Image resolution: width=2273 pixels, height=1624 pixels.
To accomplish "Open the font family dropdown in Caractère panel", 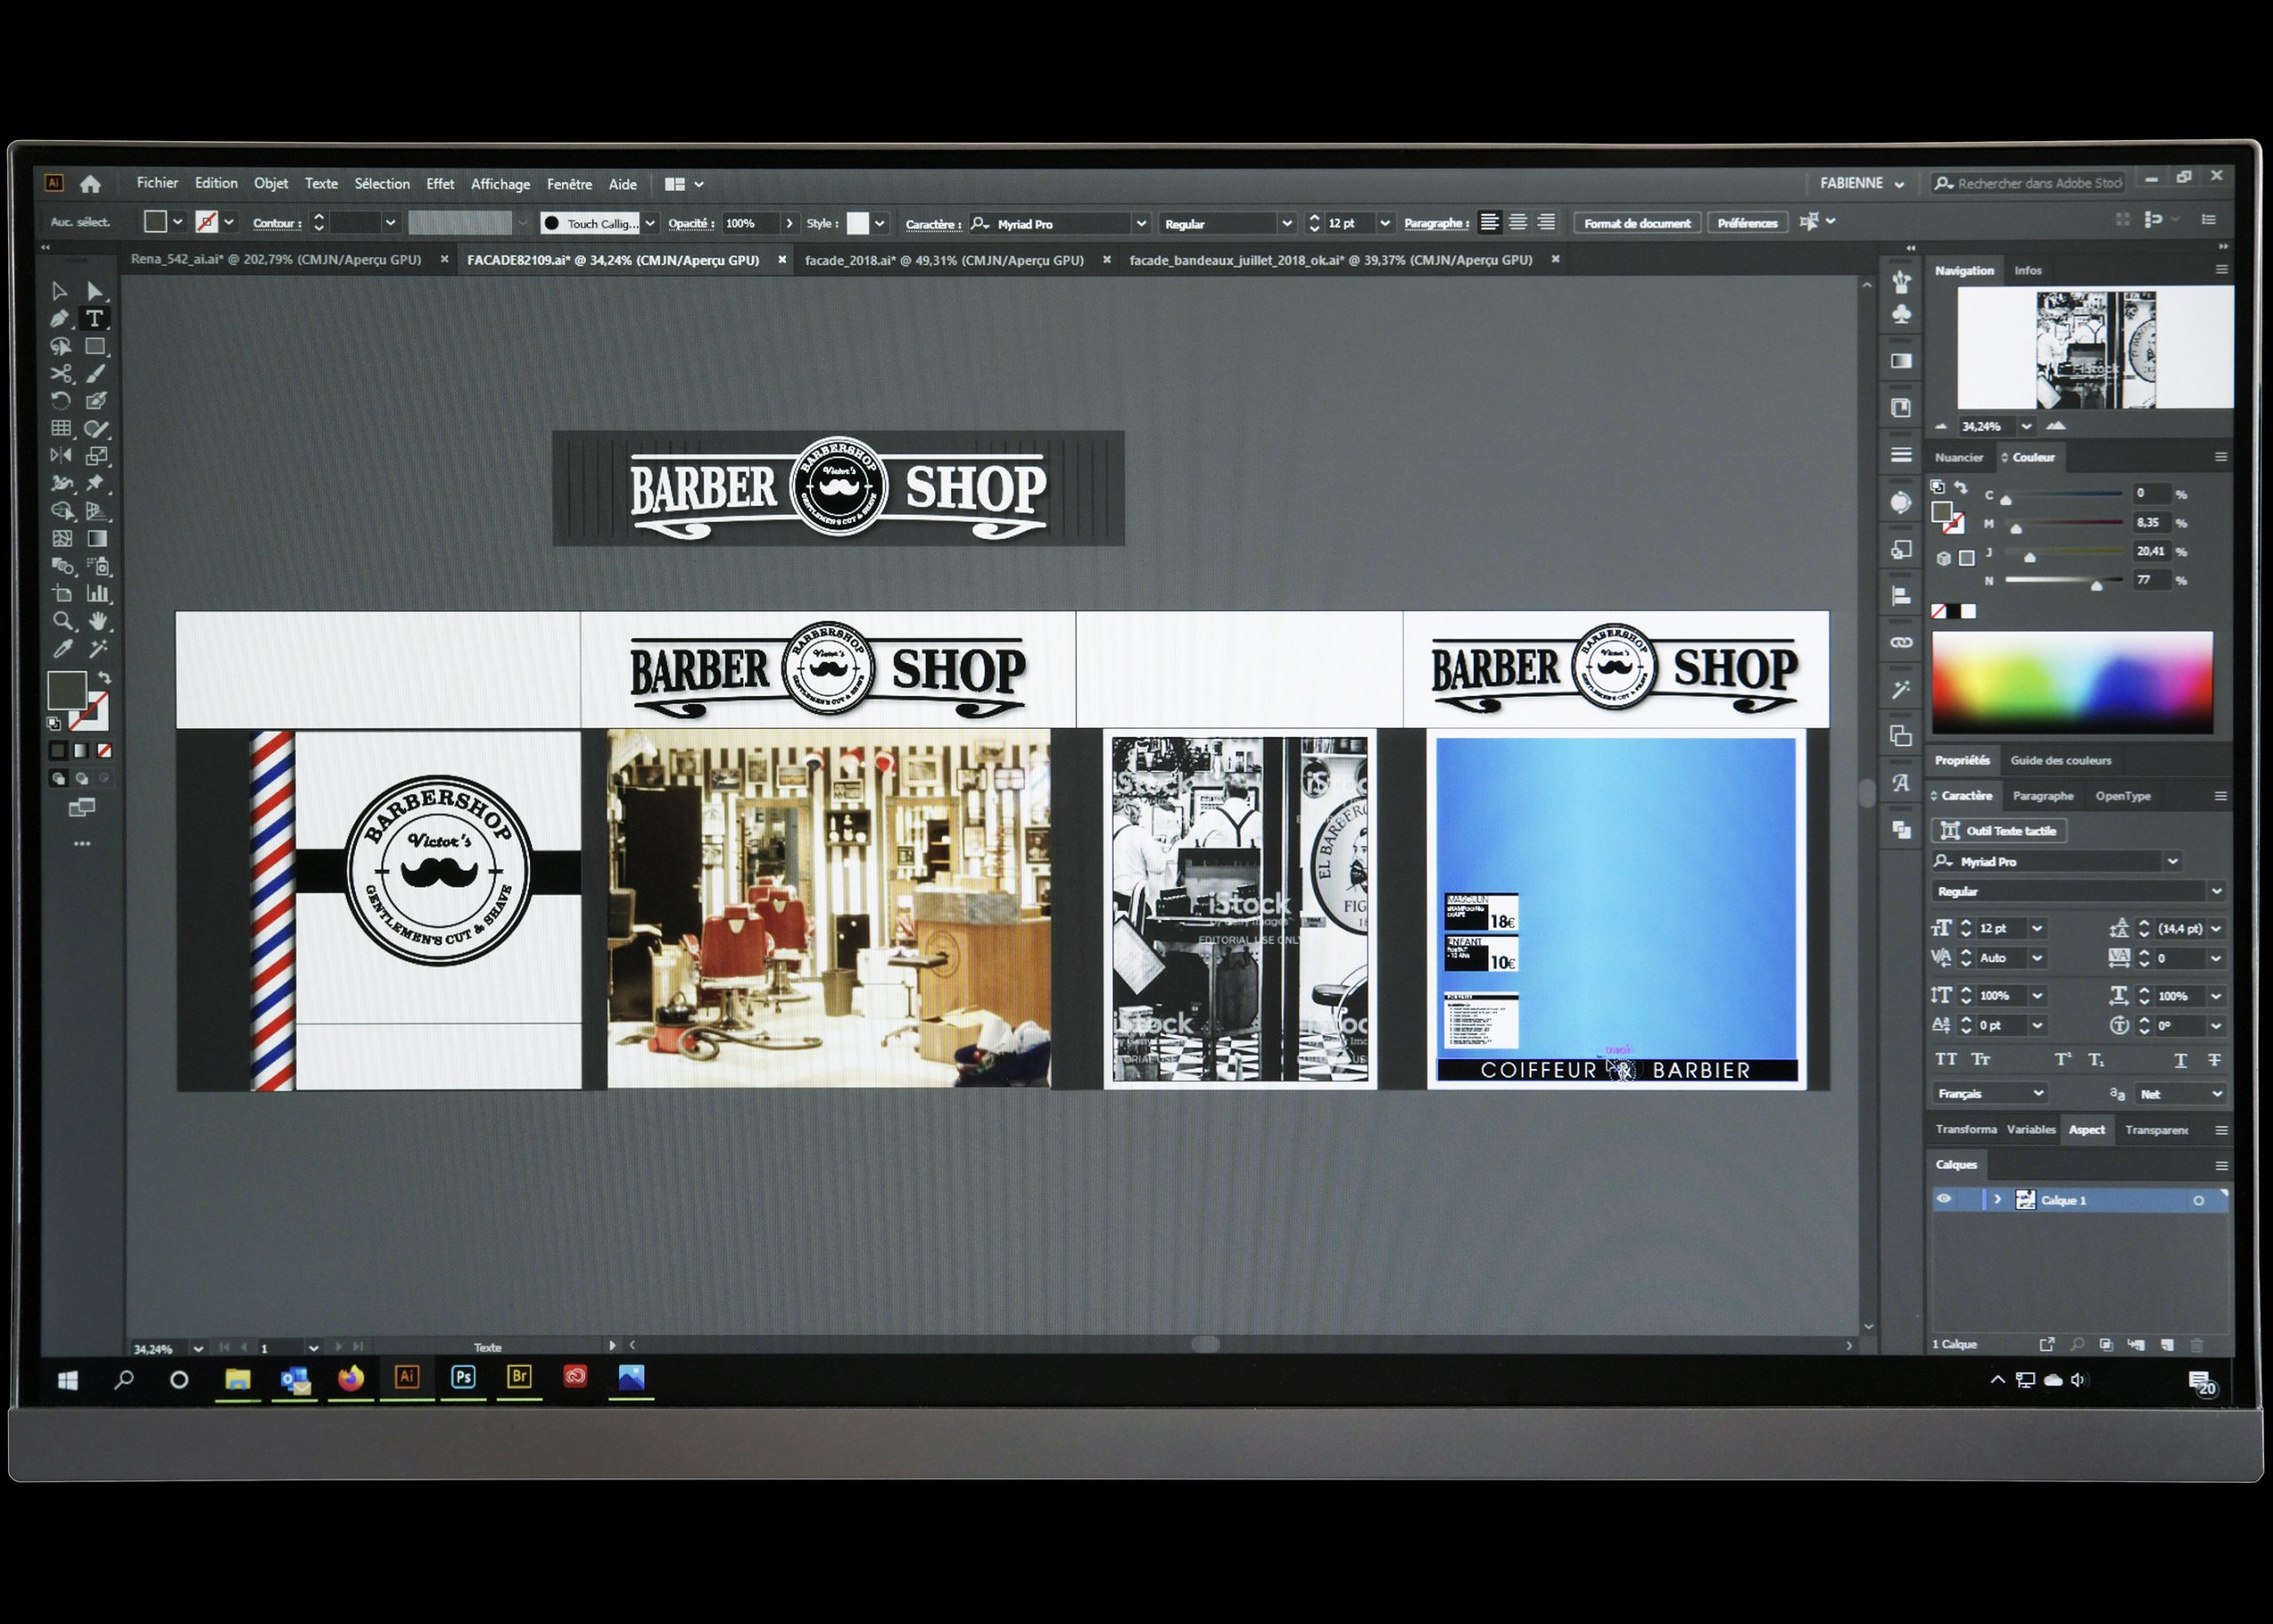I will 2172,861.
